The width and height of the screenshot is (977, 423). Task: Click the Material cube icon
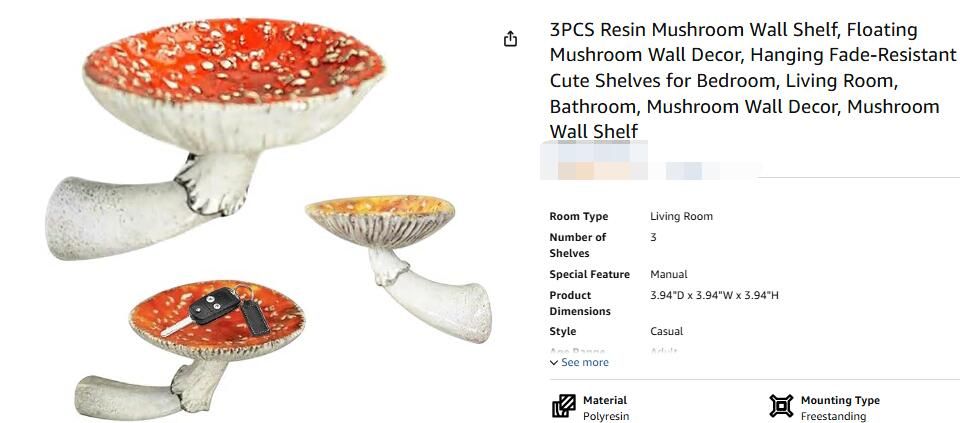[x=563, y=407]
